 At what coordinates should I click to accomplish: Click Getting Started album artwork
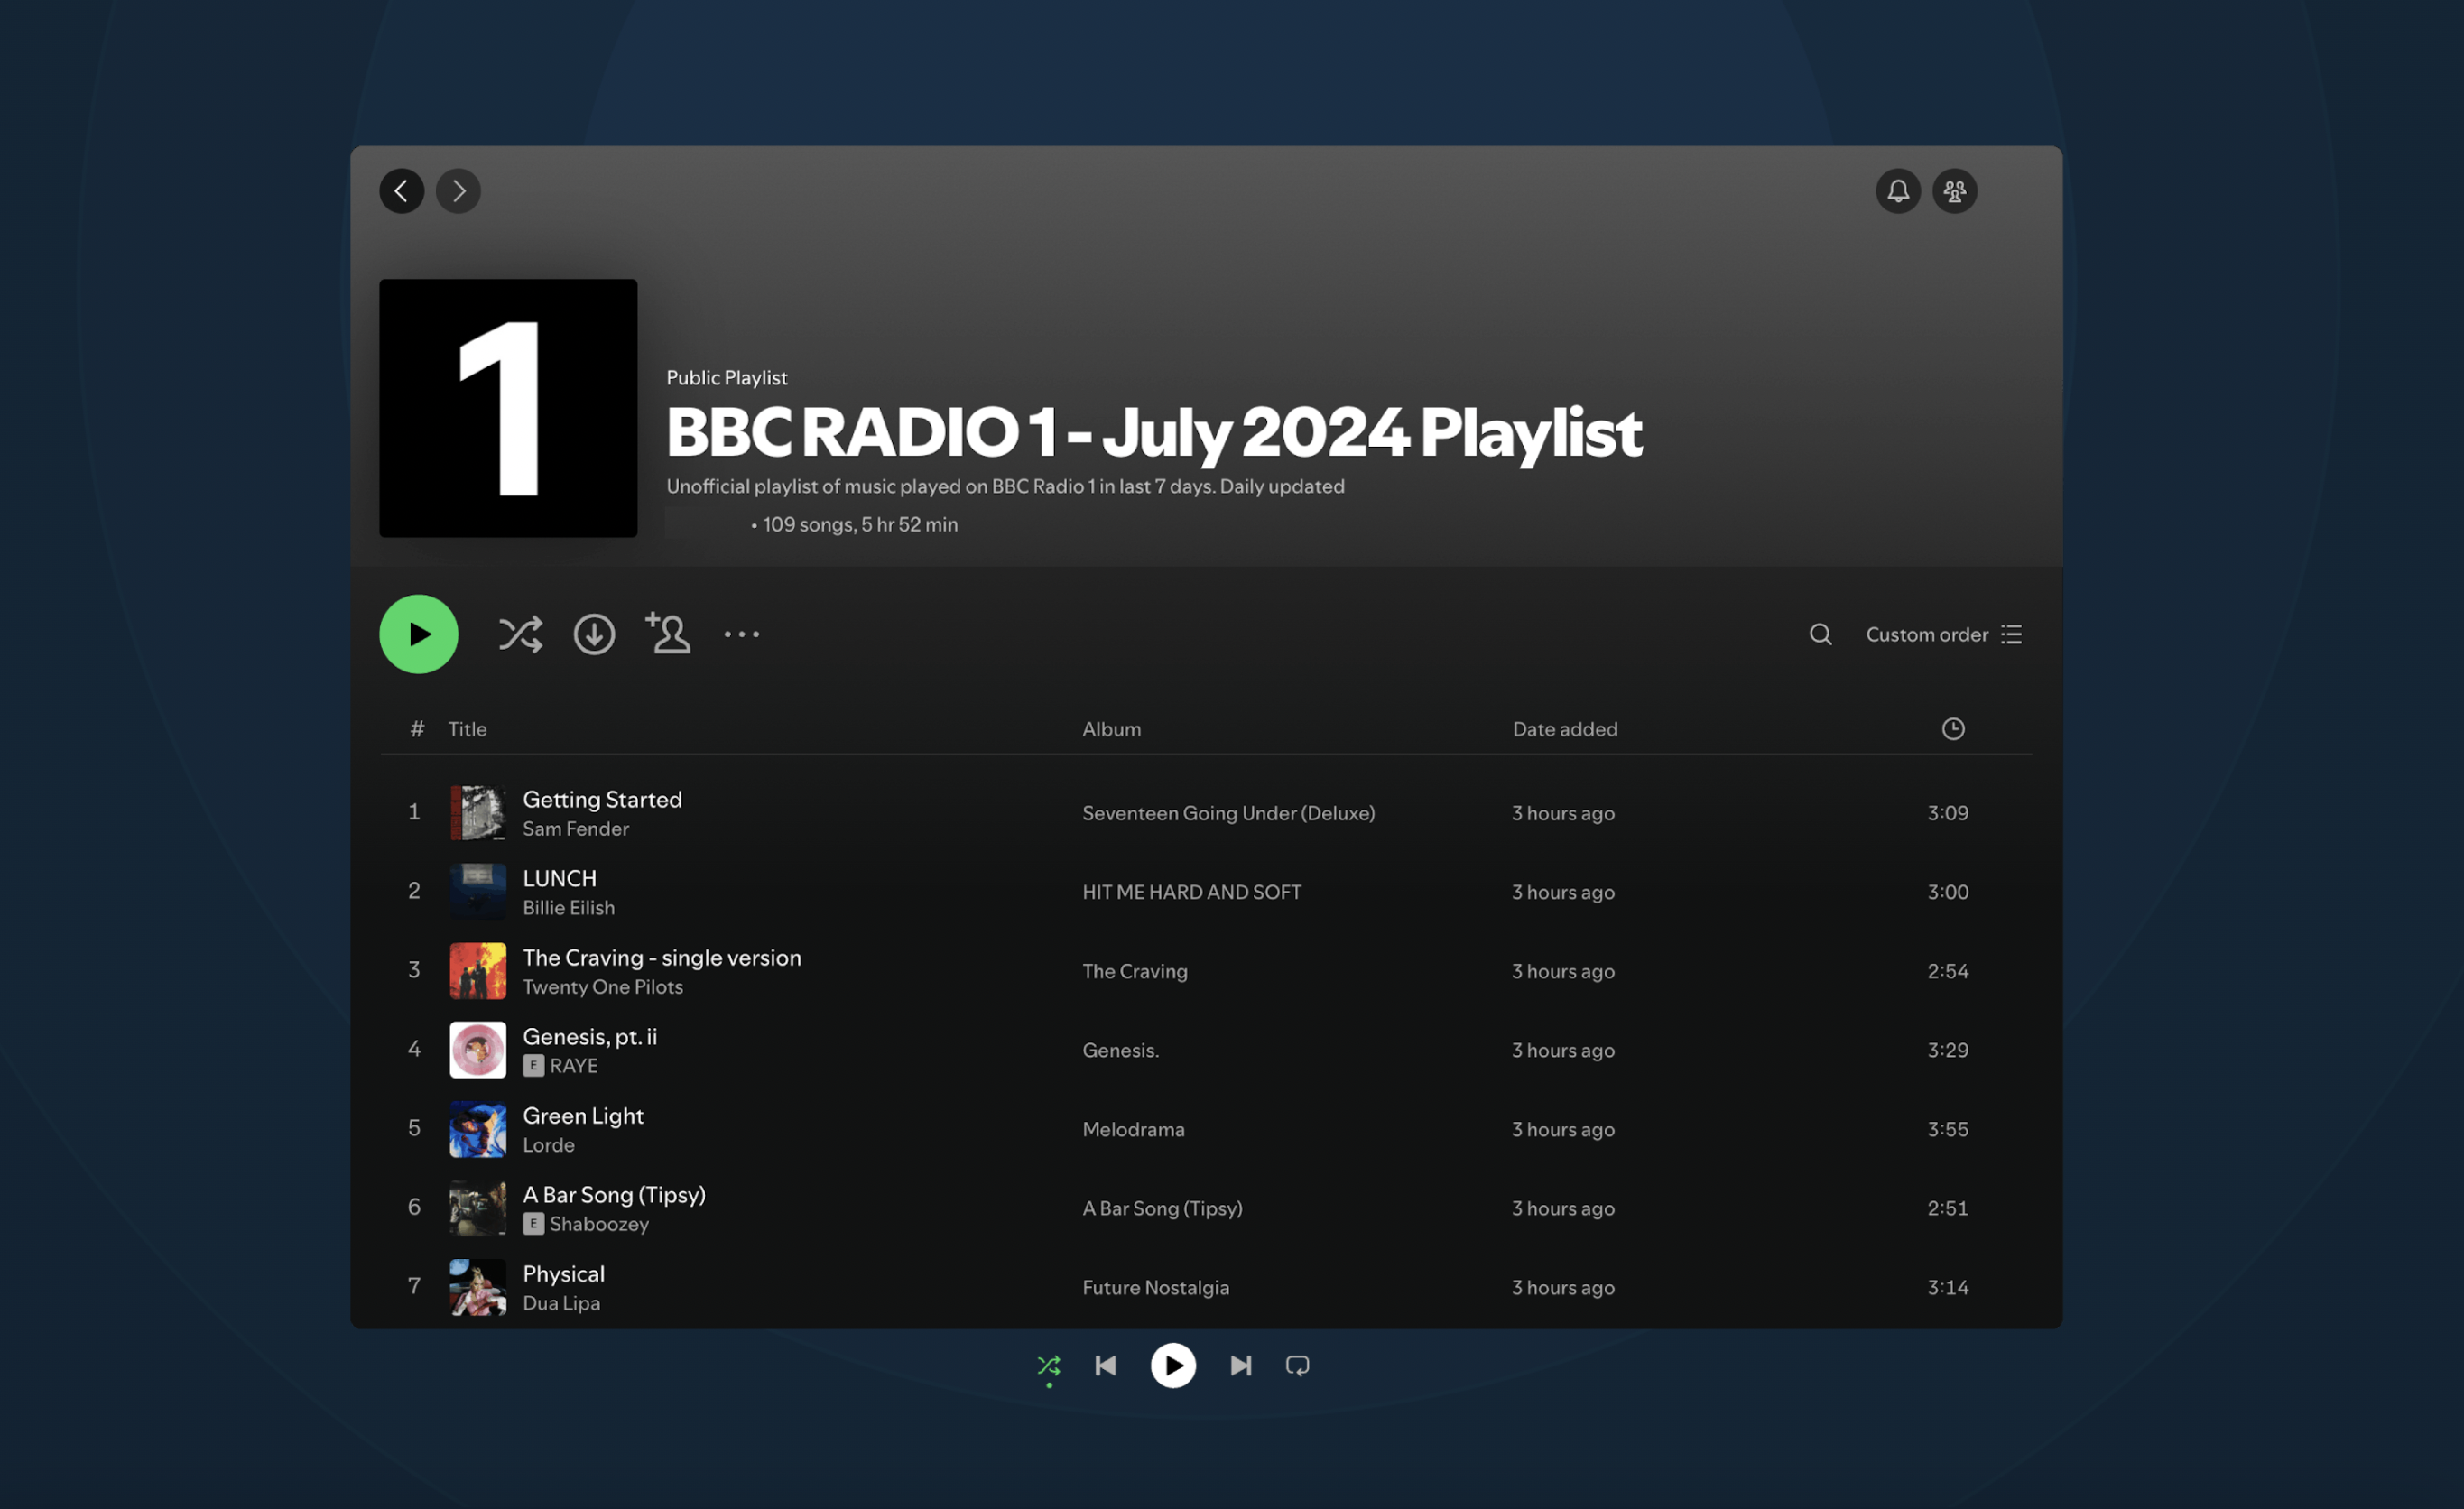click(x=477, y=813)
